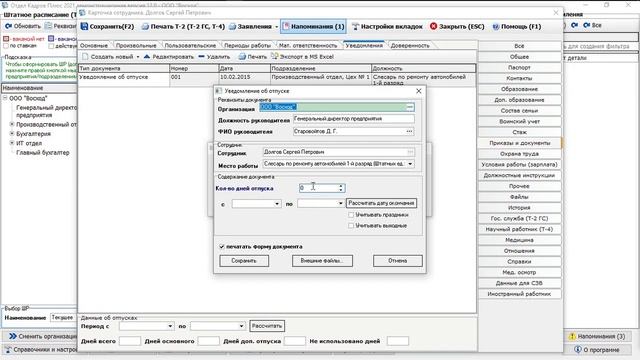Click Сохранить in the vacation notice dialog
This screenshot has height=360, width=640.
244,261
